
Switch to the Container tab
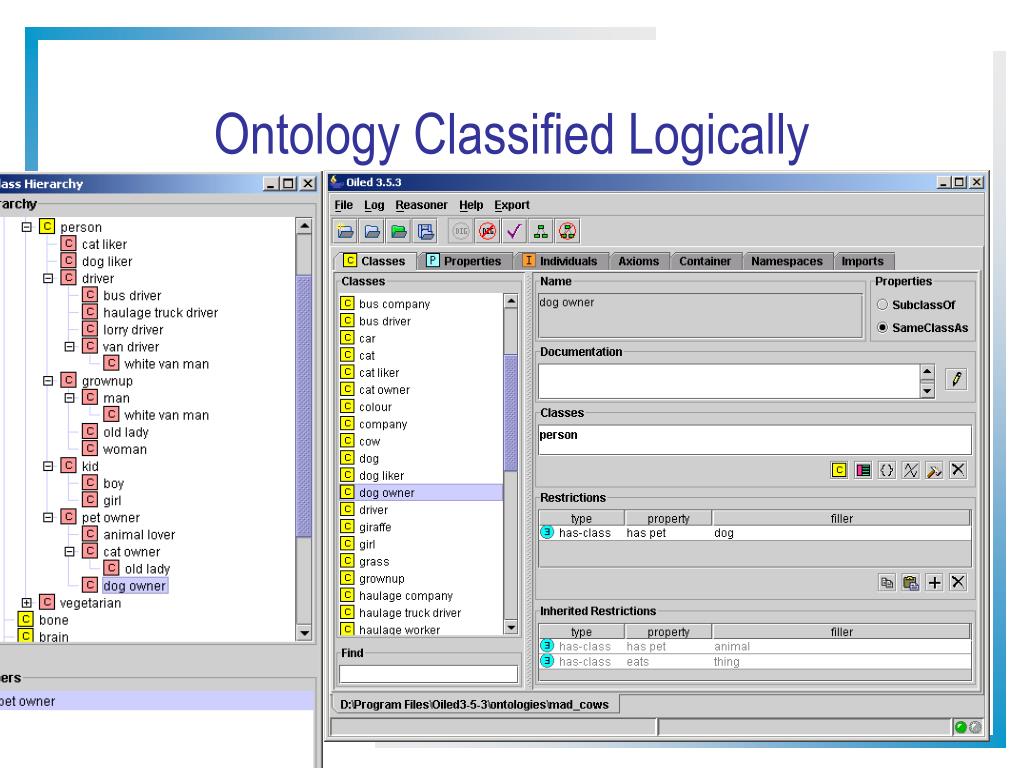click(705, 261)
